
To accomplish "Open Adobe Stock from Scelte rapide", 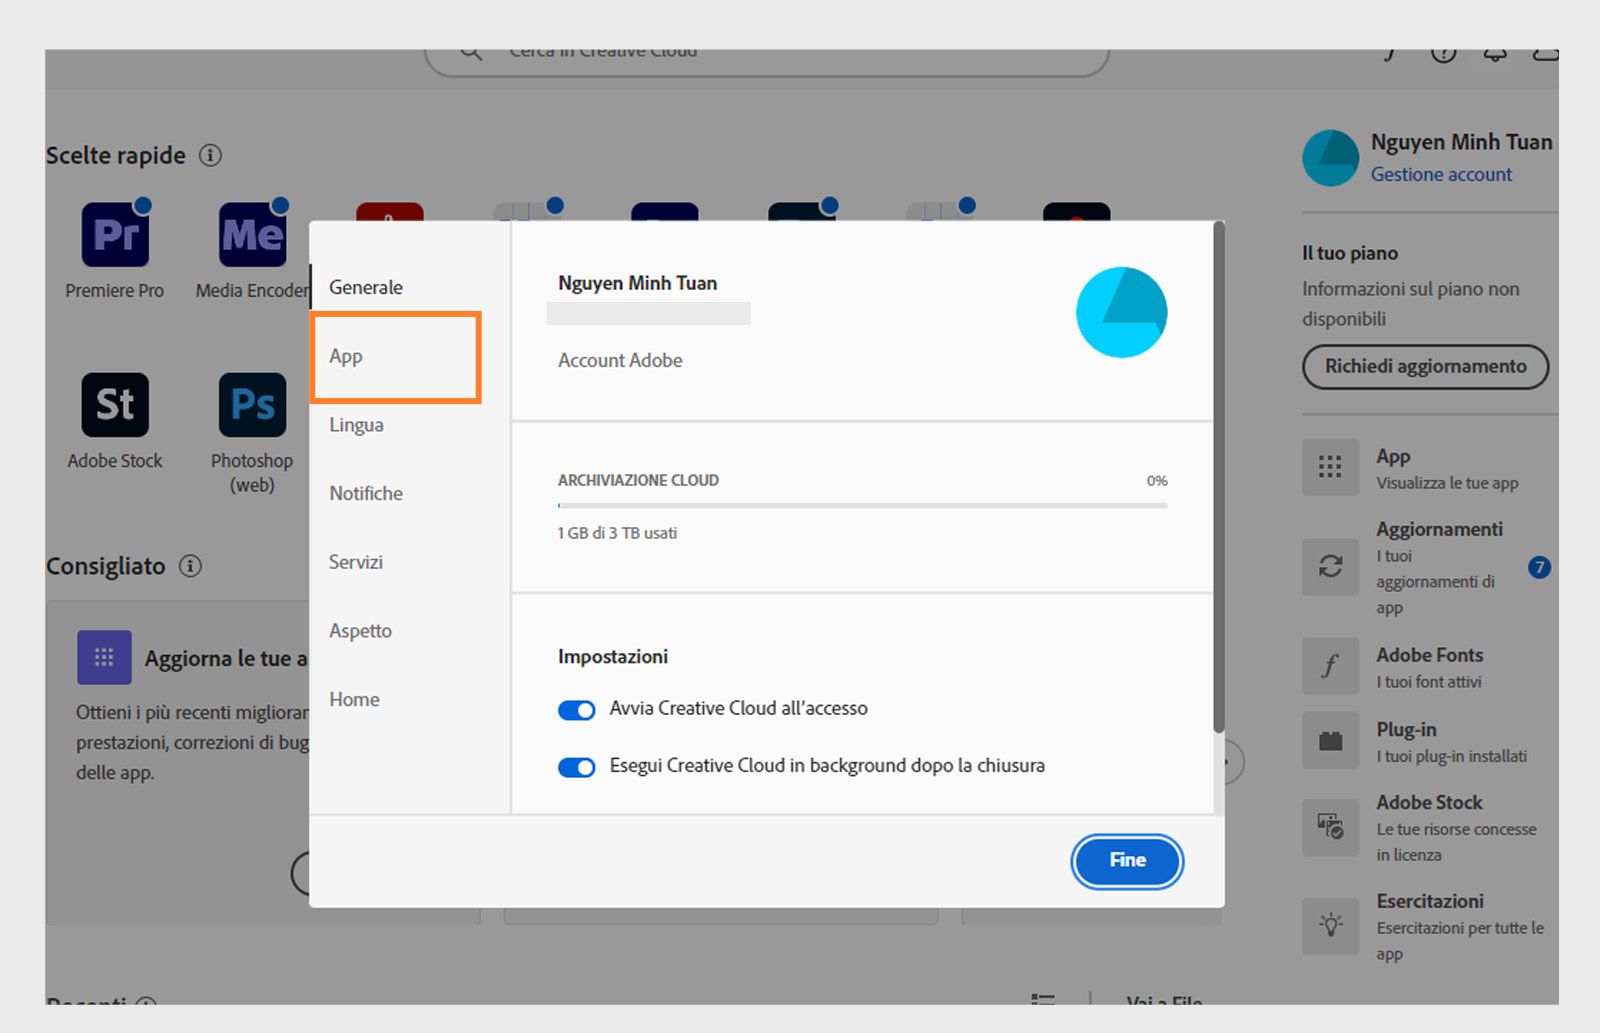I will 113,406.
